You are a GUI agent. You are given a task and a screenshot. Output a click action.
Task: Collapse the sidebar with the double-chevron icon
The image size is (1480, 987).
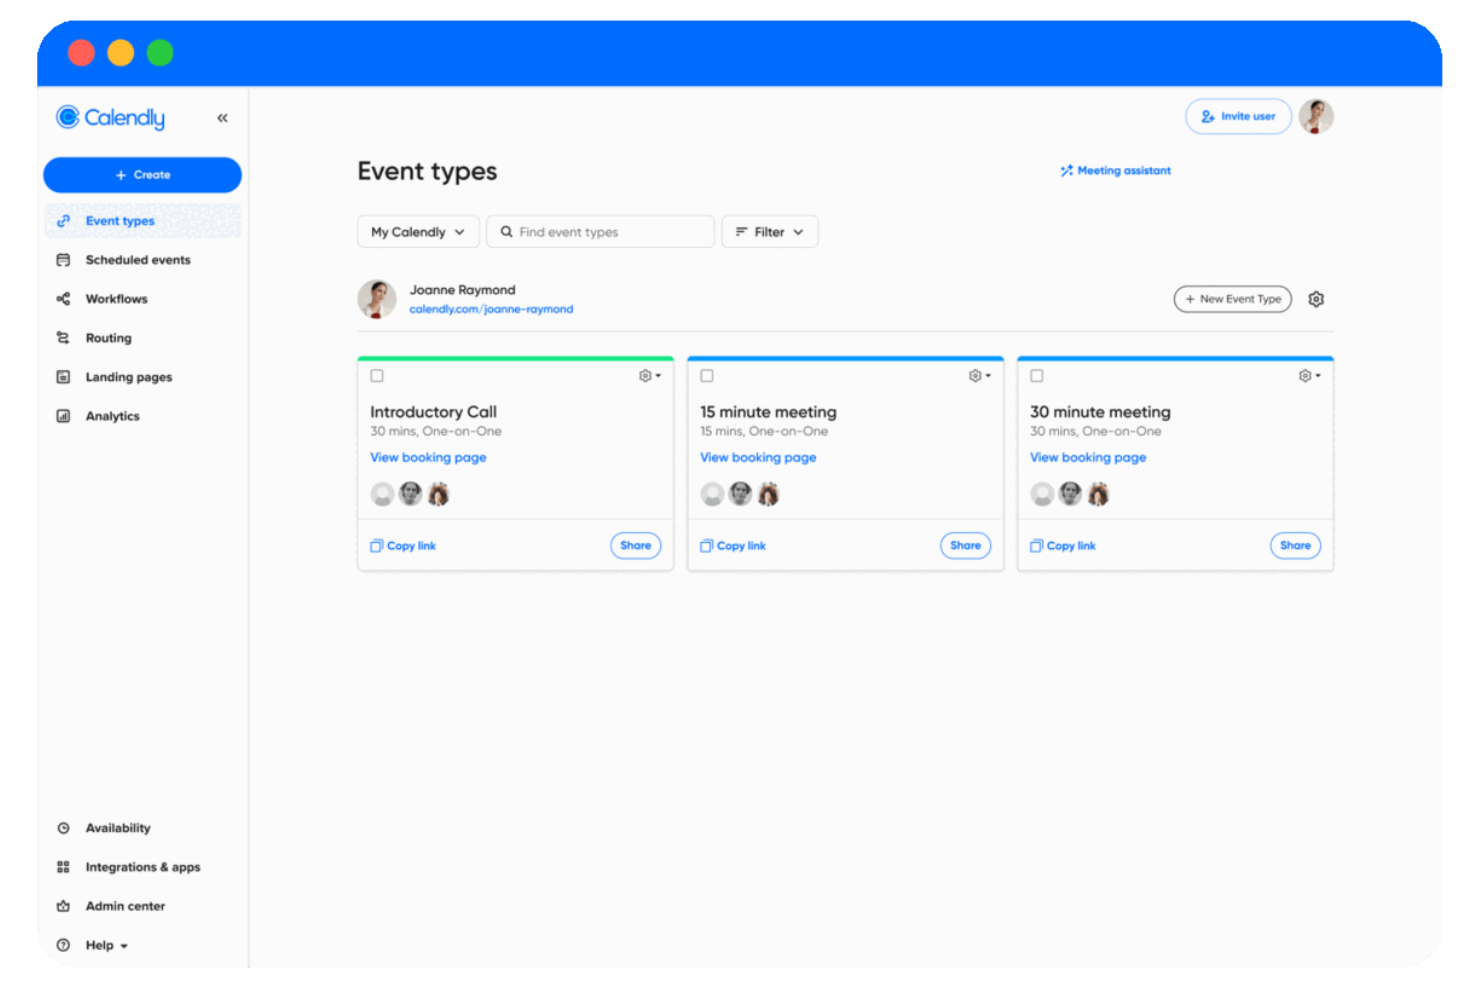coord(222,118)
